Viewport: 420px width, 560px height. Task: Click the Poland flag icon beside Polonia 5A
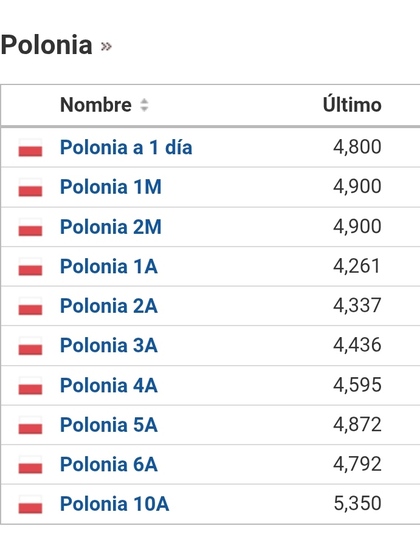[x=30, y=425]
